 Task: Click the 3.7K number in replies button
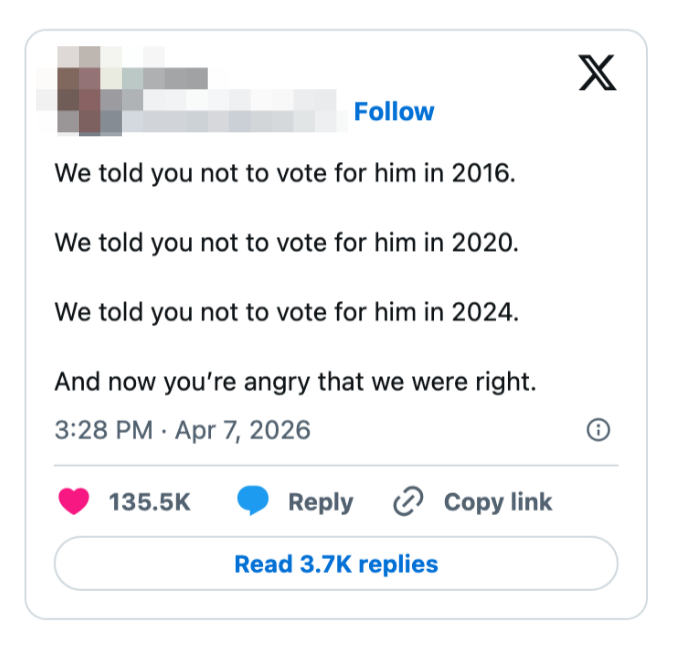322,564
